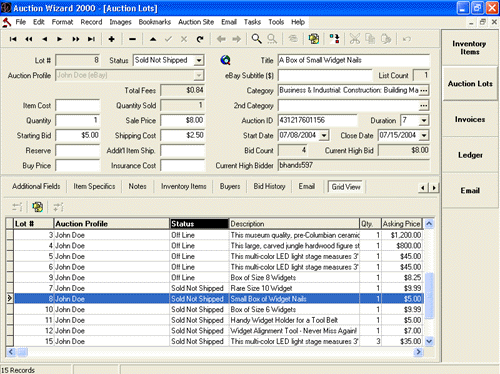500x374 pixels.
Task: Click the find next magnifier icon
Action: pos(272,39)
